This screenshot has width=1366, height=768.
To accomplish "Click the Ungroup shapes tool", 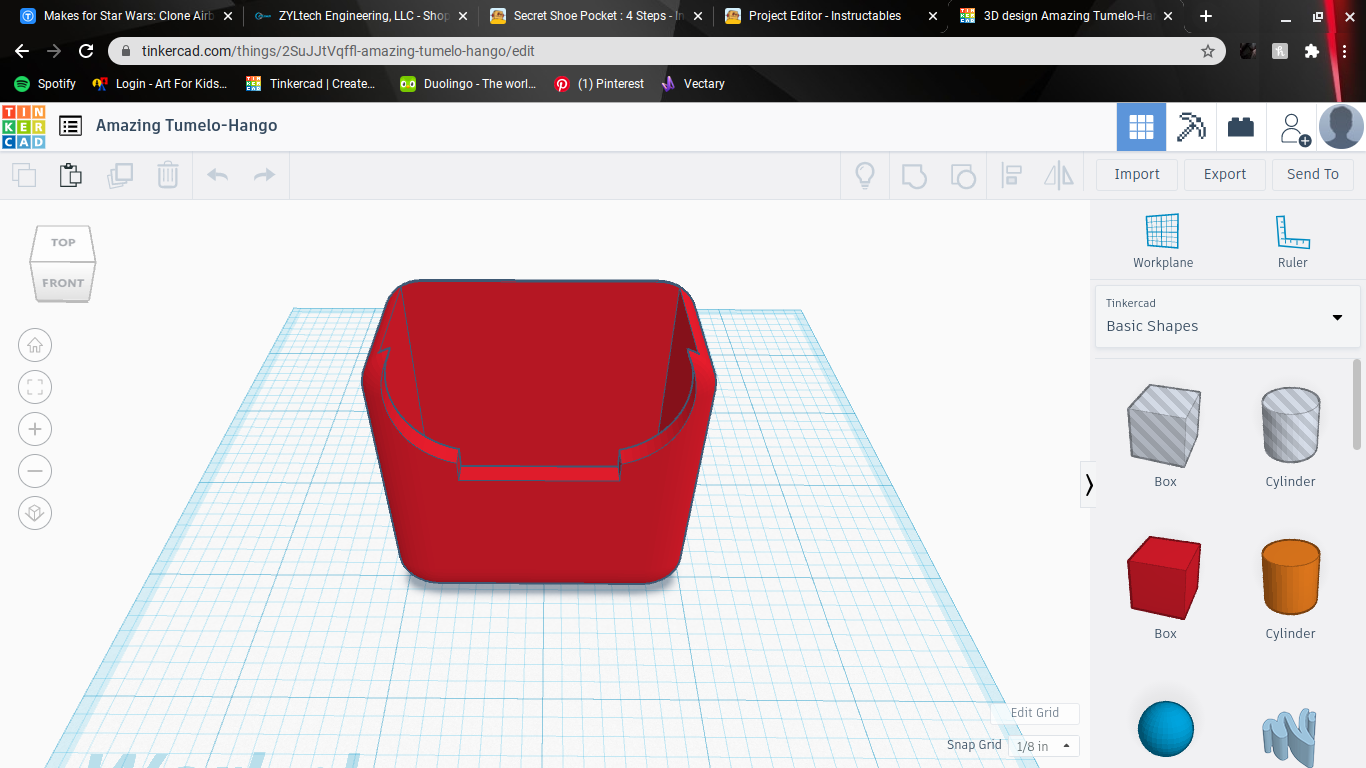I will pos(962,175).
